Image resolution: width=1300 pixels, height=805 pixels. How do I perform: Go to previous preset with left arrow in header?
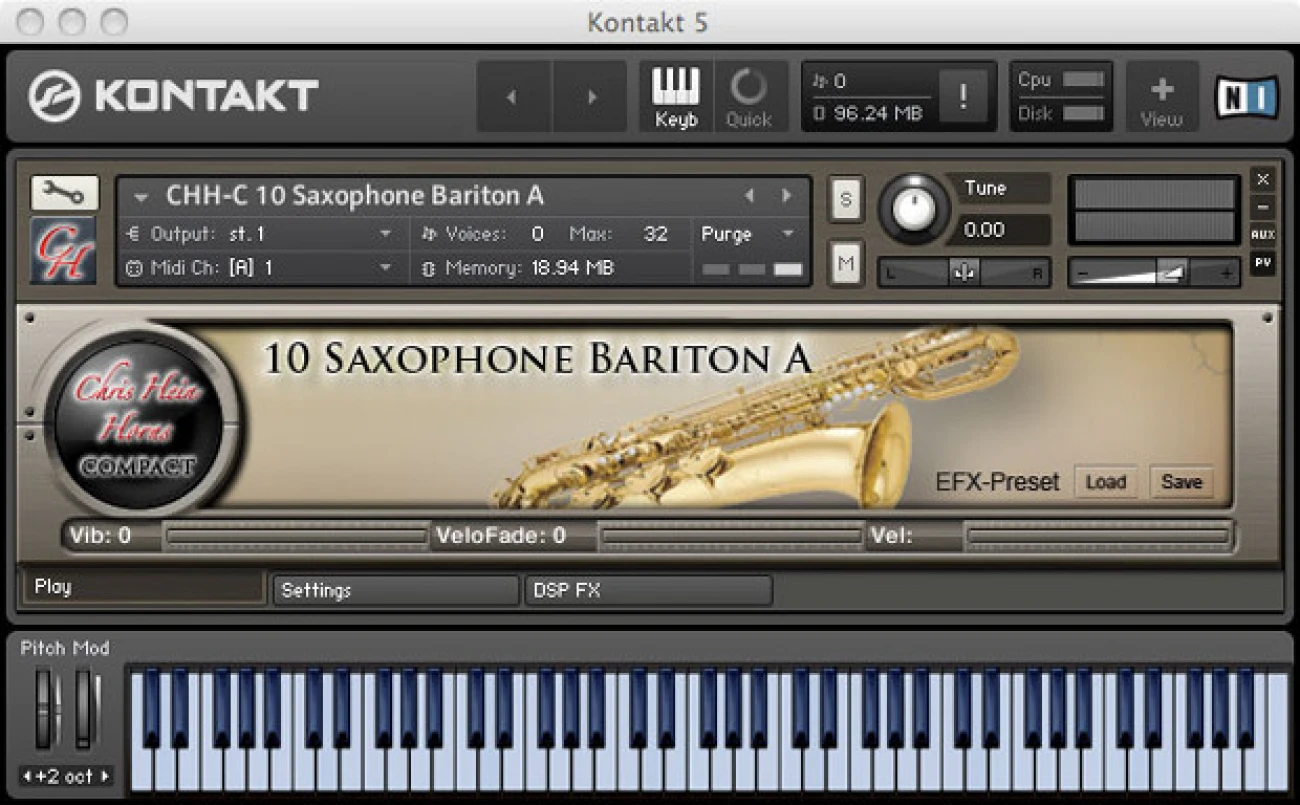[x=513, y=97]
